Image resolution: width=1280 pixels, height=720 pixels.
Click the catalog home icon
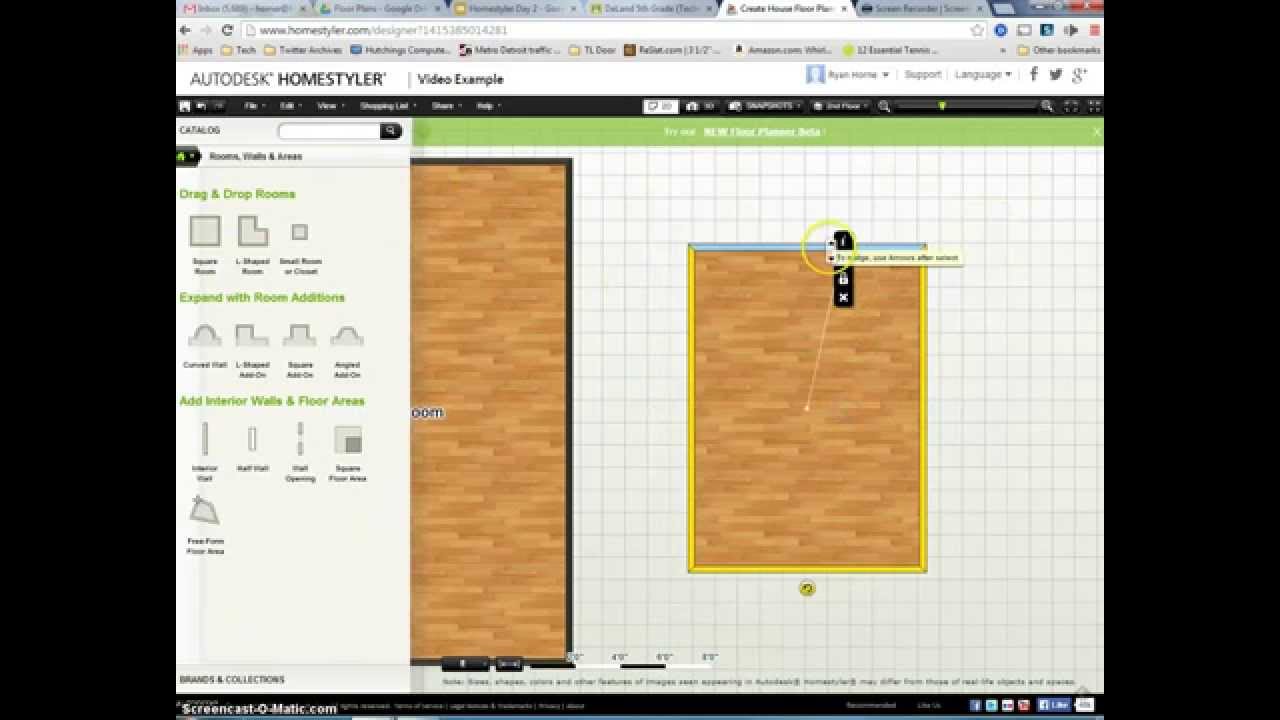(x=182, y=156)
